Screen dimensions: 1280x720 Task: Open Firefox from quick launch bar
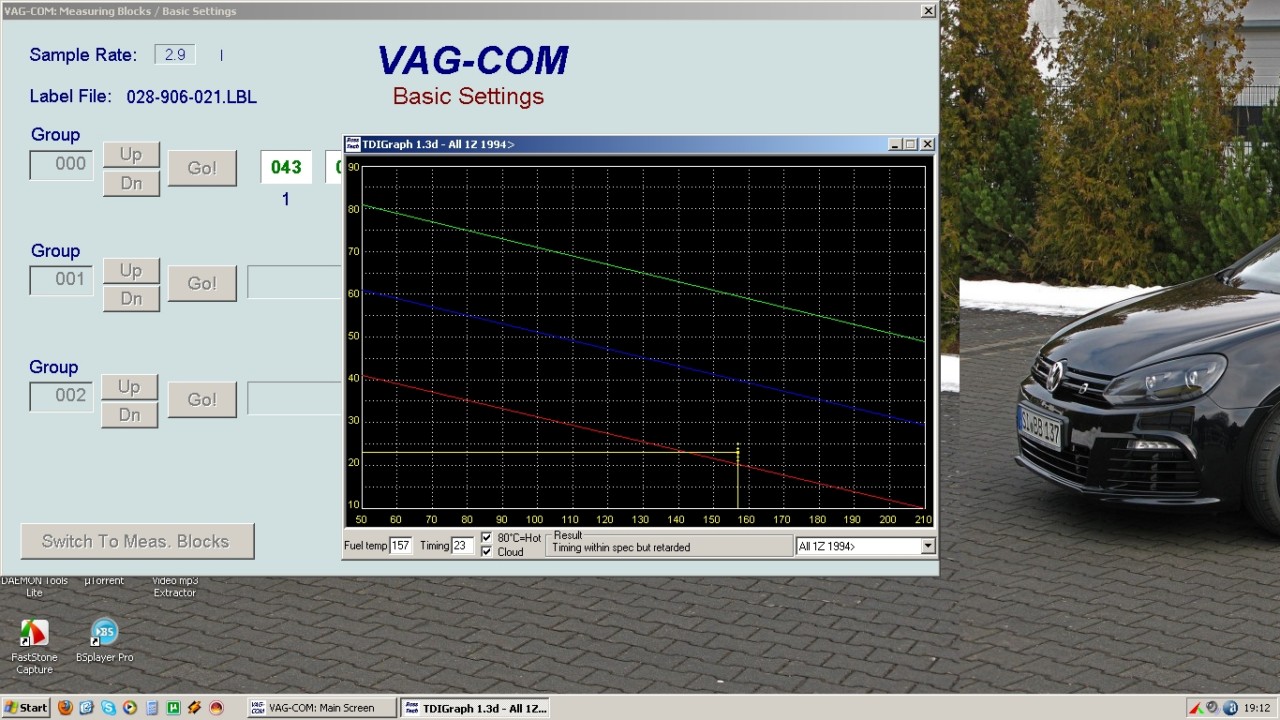click(x=65, y=708)
